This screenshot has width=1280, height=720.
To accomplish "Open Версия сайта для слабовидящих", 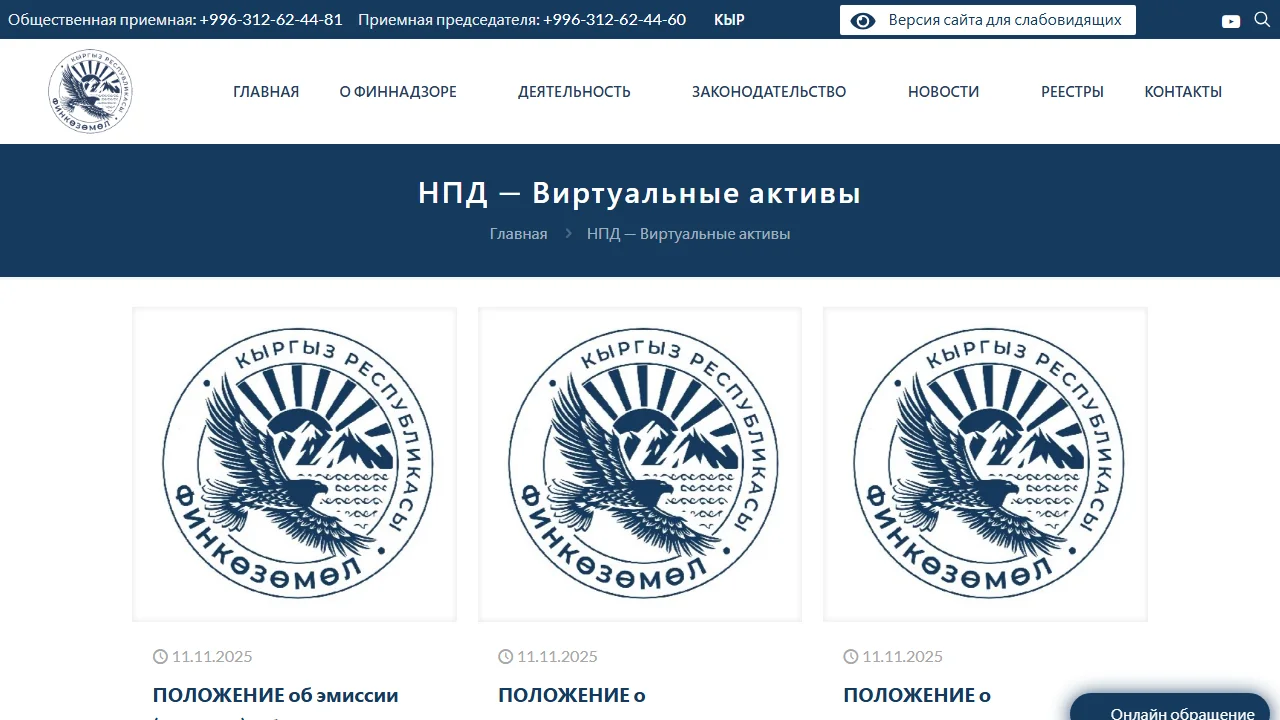I will [988, 20].
